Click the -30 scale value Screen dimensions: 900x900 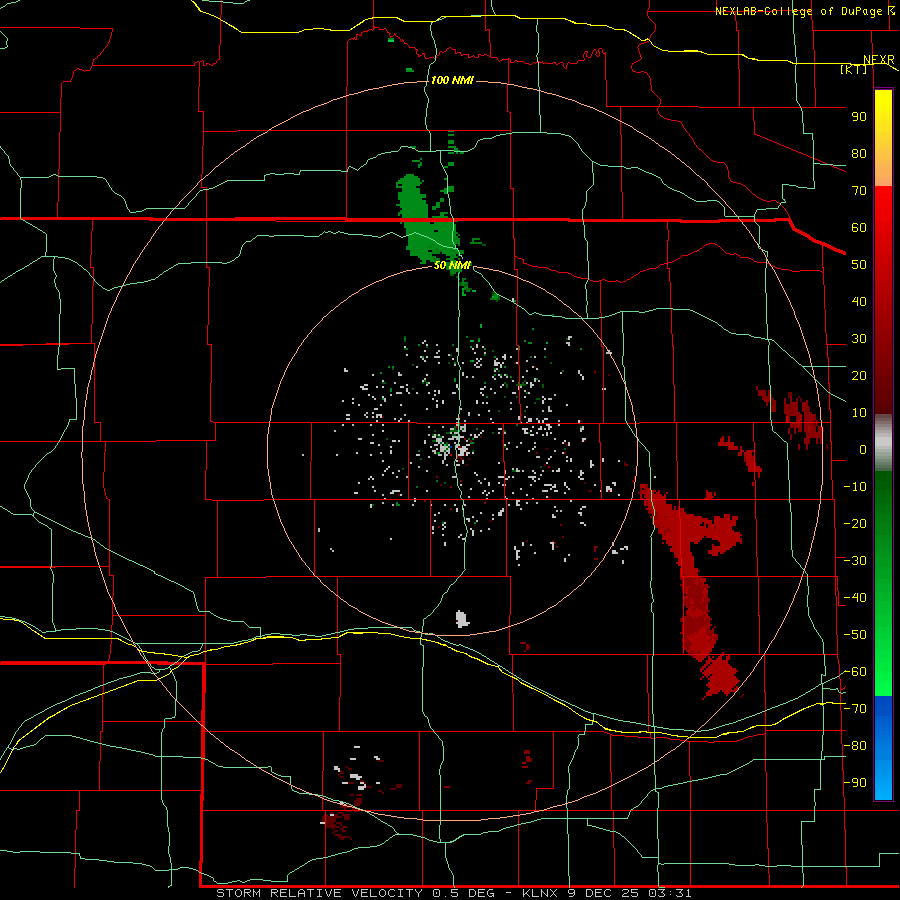[x=855, y=561]
